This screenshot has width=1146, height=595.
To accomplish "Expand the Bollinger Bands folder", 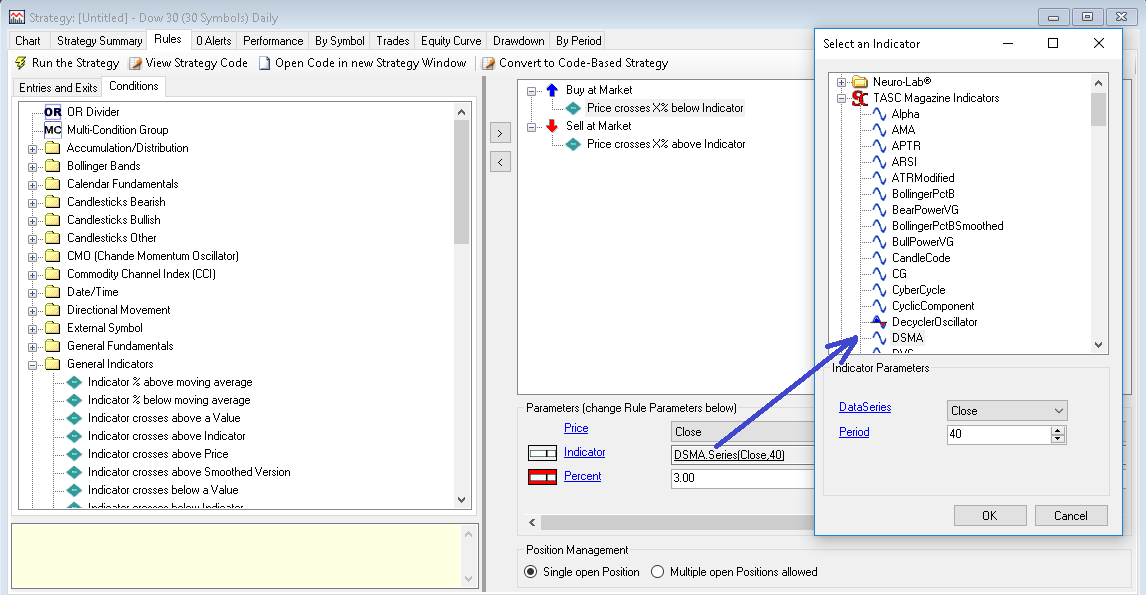I will click(33, 166).
